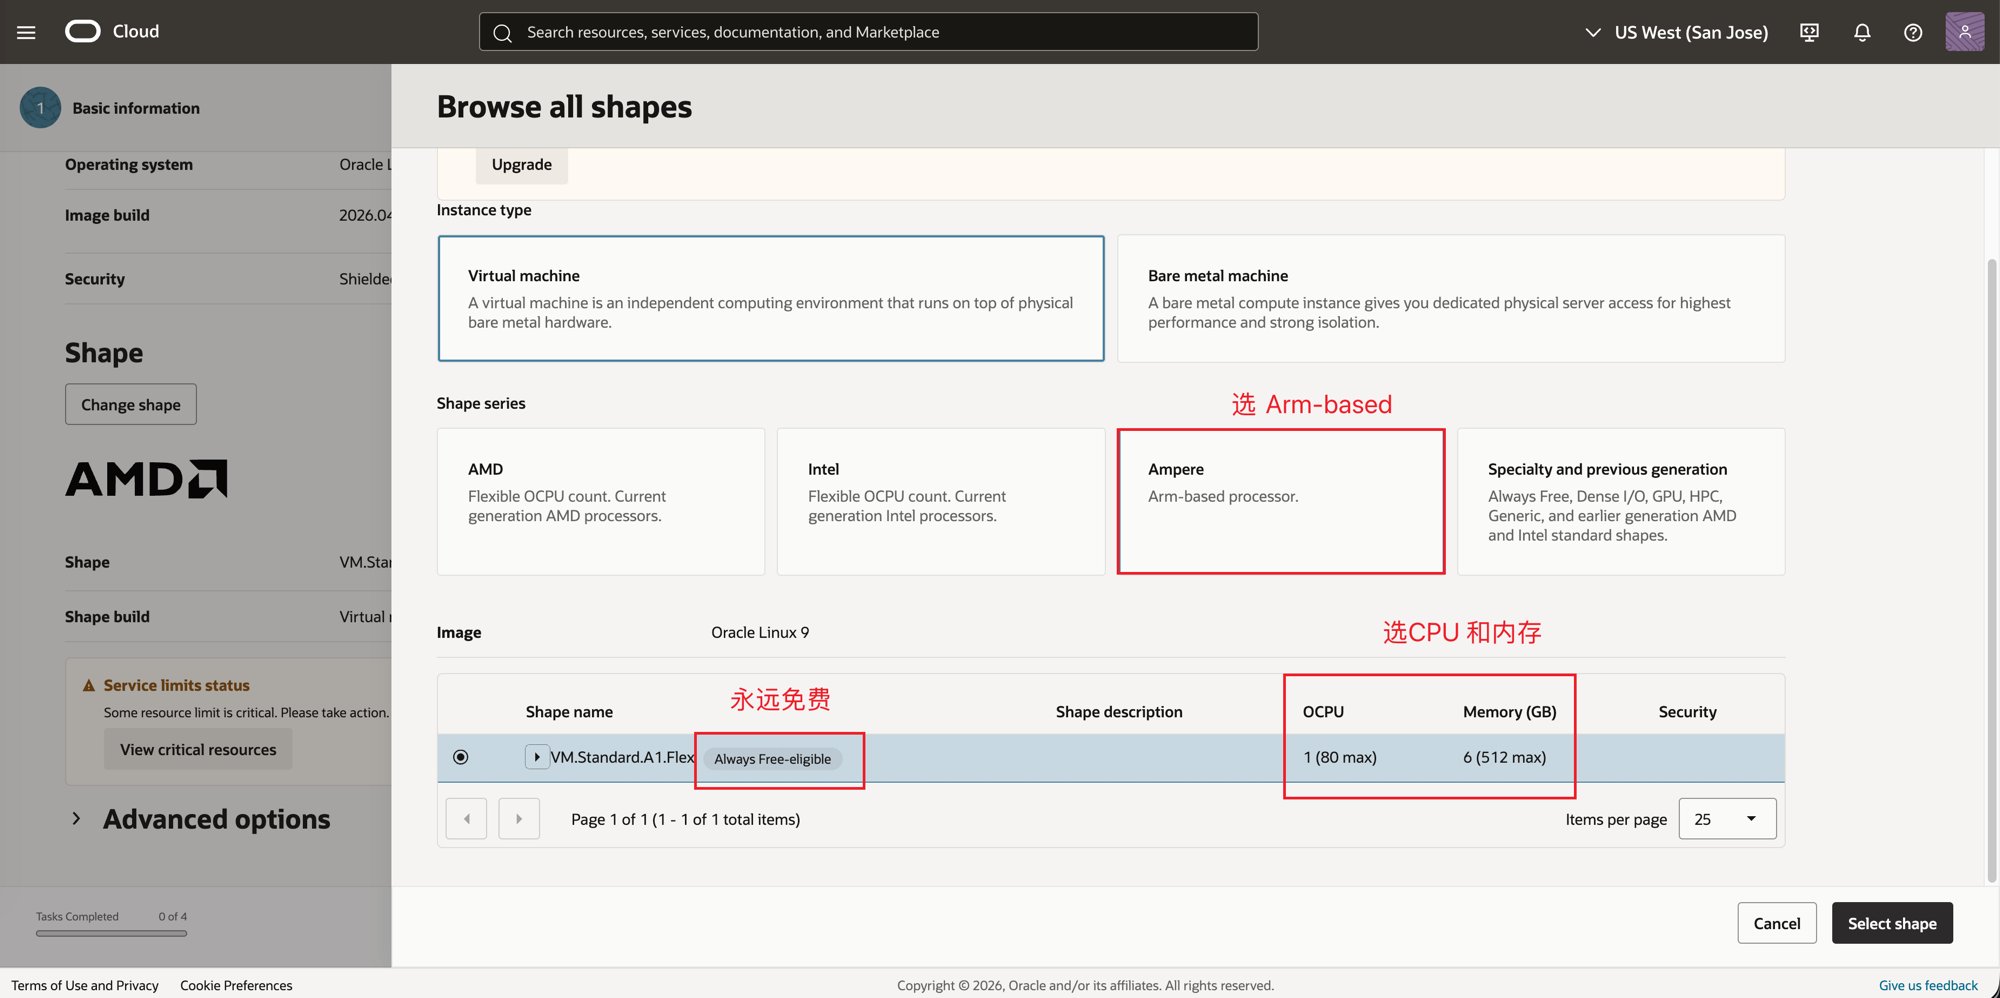Click View critical resources button
Screen dimensions: 2000x998
pos(198,749)
